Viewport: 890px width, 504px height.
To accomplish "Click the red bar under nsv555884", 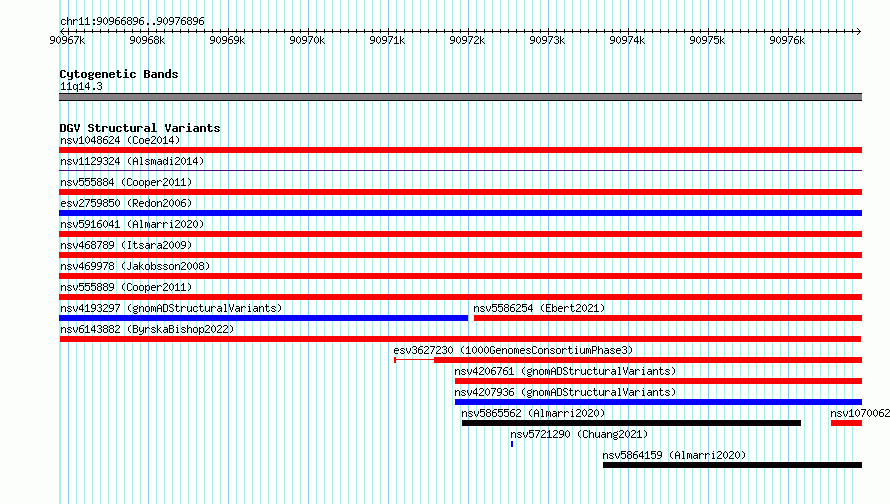I will click(460, 192).
